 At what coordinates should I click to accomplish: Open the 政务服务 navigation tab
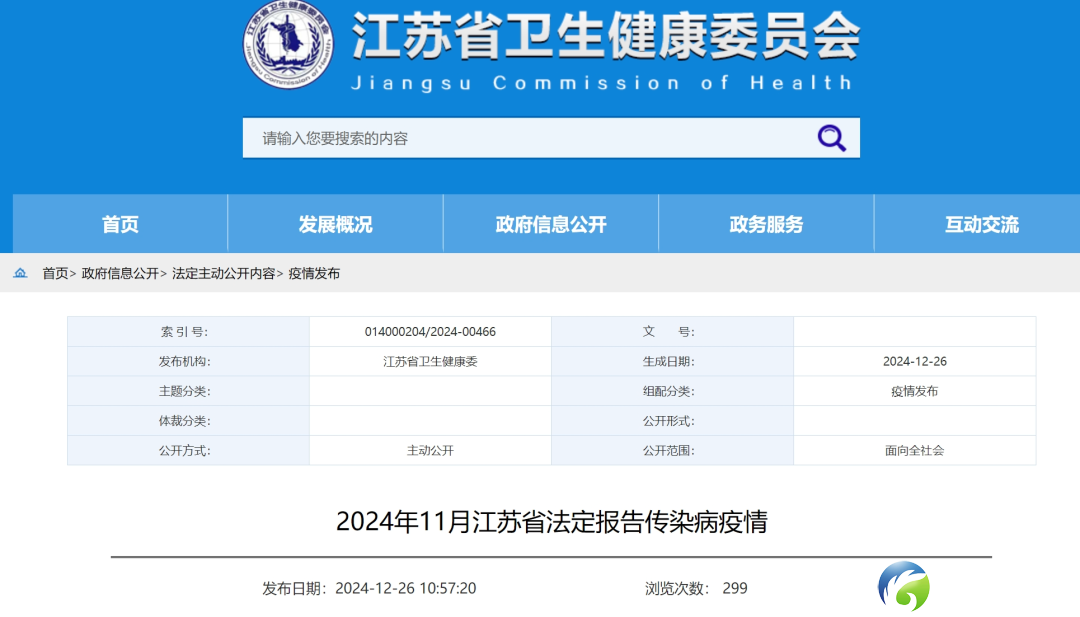[x=767, y=224]
